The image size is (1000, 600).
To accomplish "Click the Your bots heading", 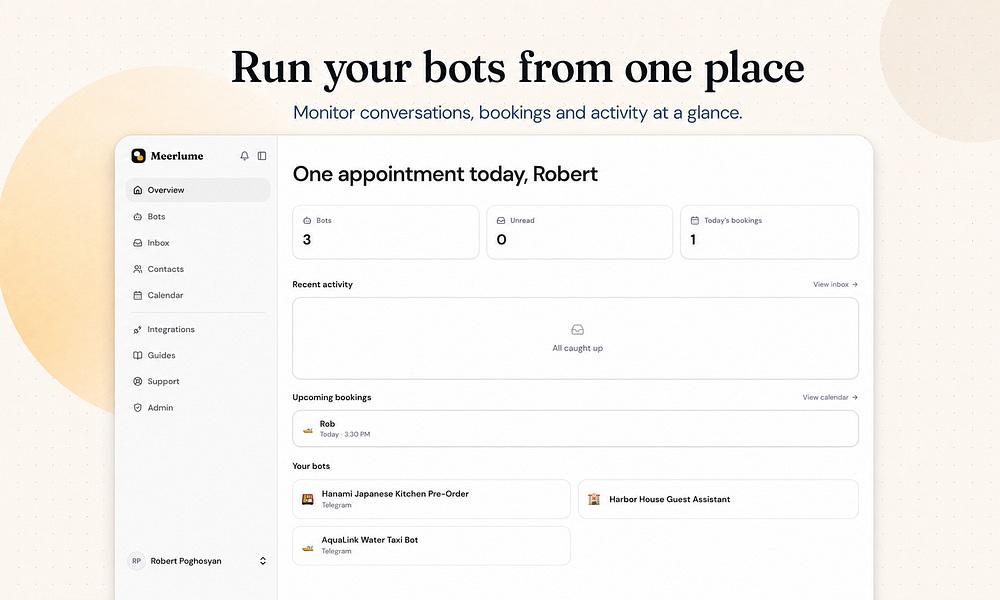I will [x=311, y=466].
